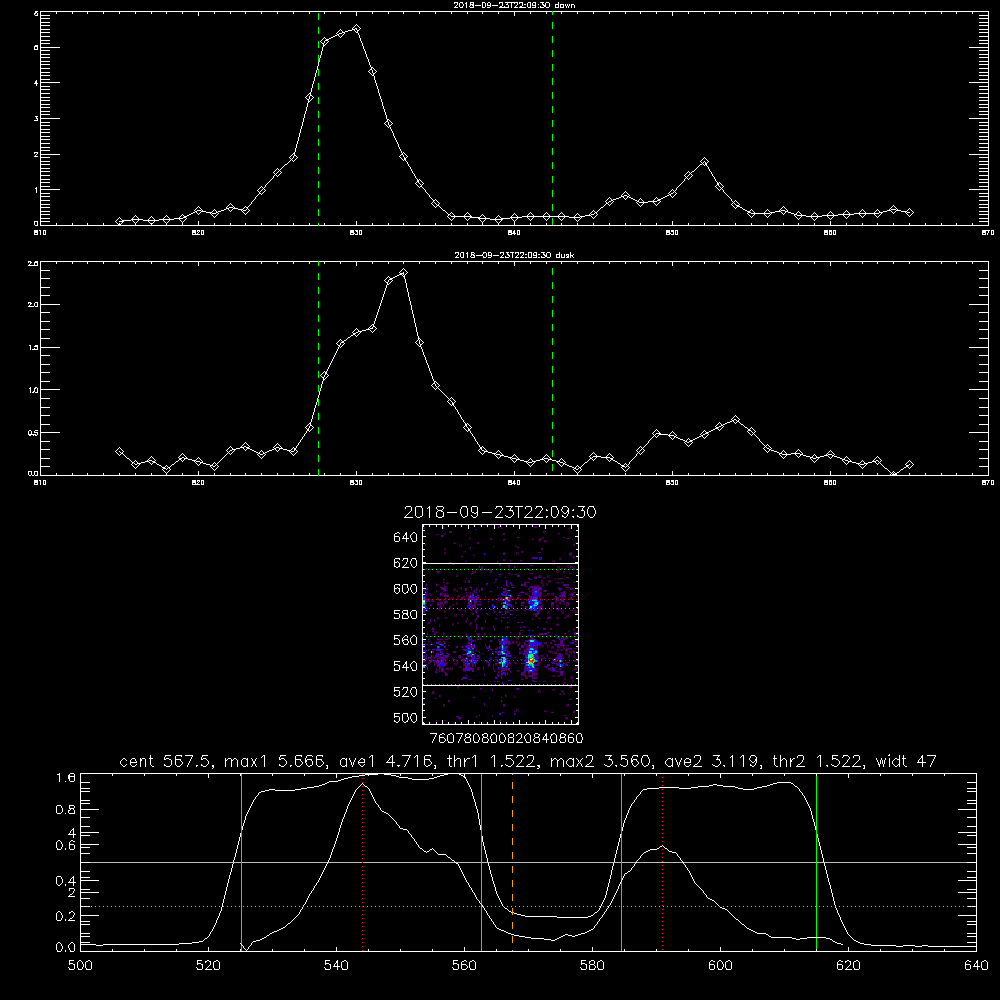
Task: Click the x-axis label '640' of the bottom plot
Action: [x=976, y=966]
